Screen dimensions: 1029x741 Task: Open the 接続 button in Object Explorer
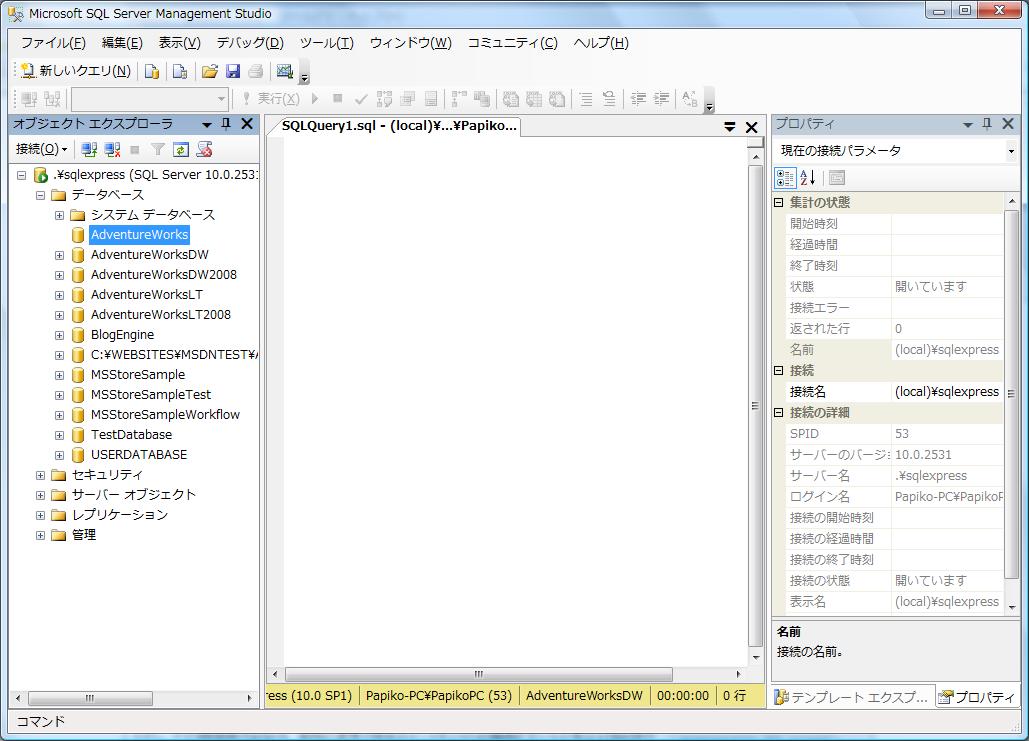41,149
